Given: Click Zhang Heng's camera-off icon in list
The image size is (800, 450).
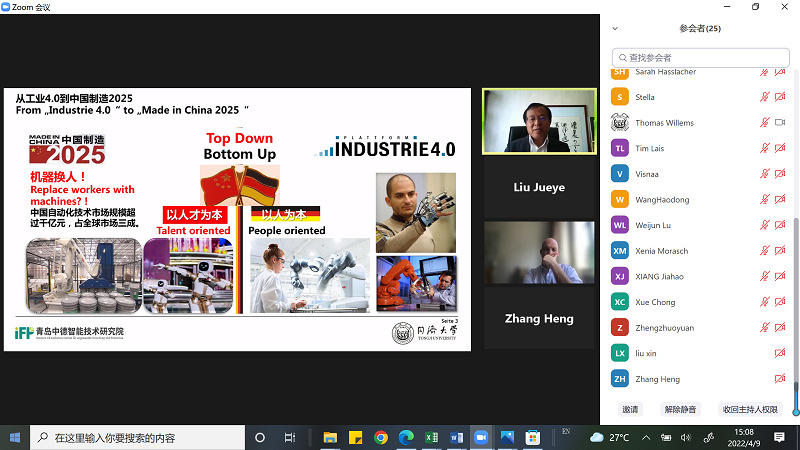Looking at the screenshot, I should 780,379.
